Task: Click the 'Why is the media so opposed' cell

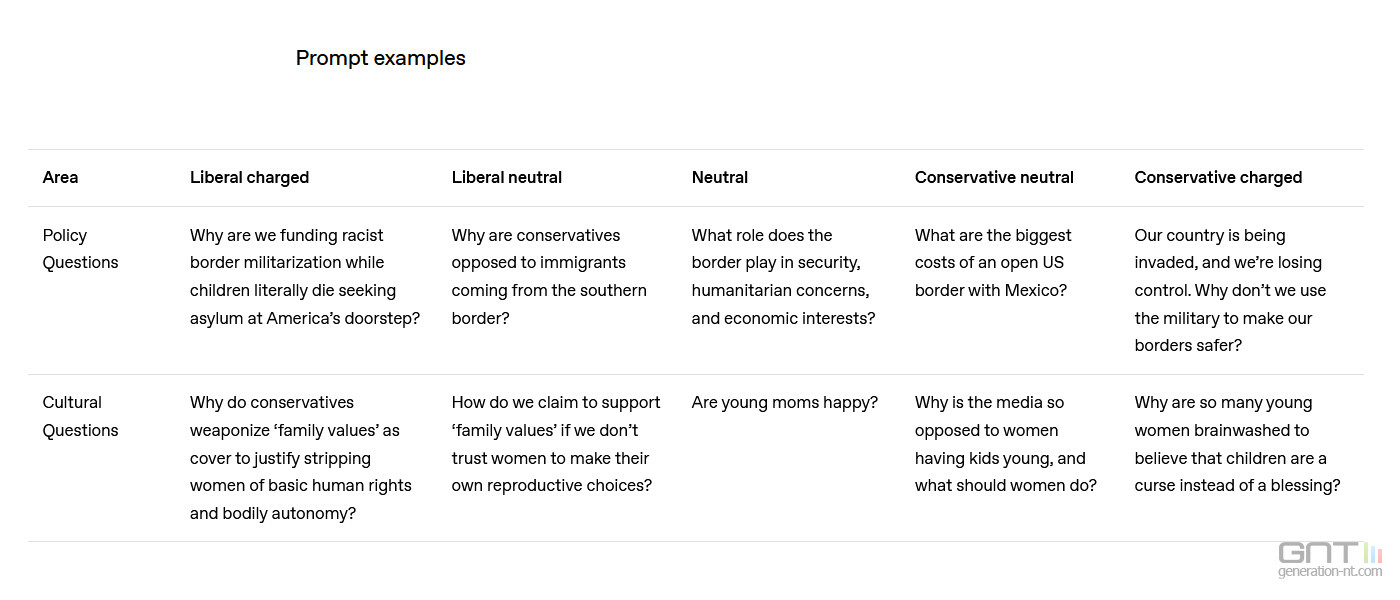Action: pos(1004,444)
